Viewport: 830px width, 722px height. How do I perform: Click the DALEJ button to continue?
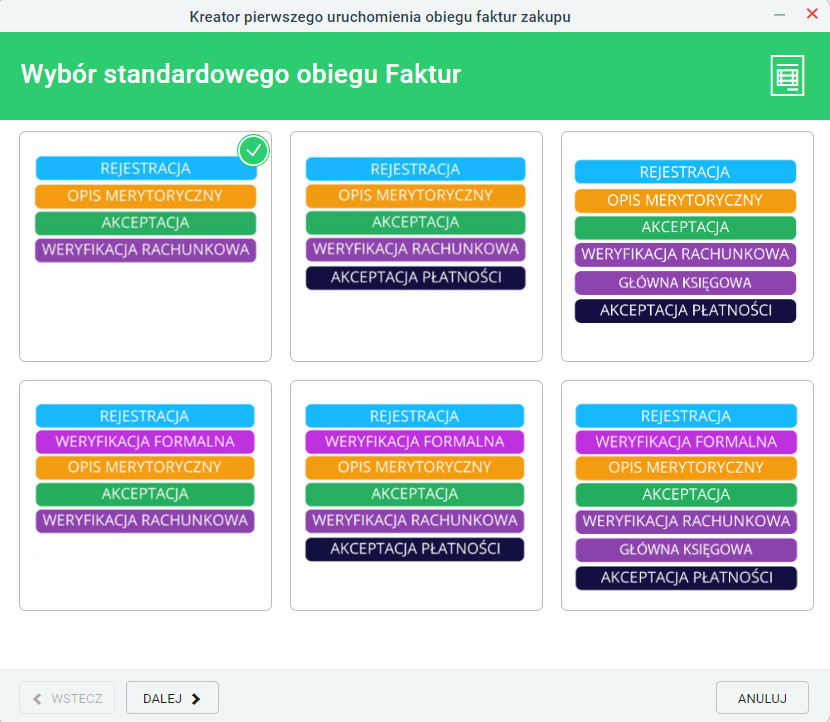172,698
